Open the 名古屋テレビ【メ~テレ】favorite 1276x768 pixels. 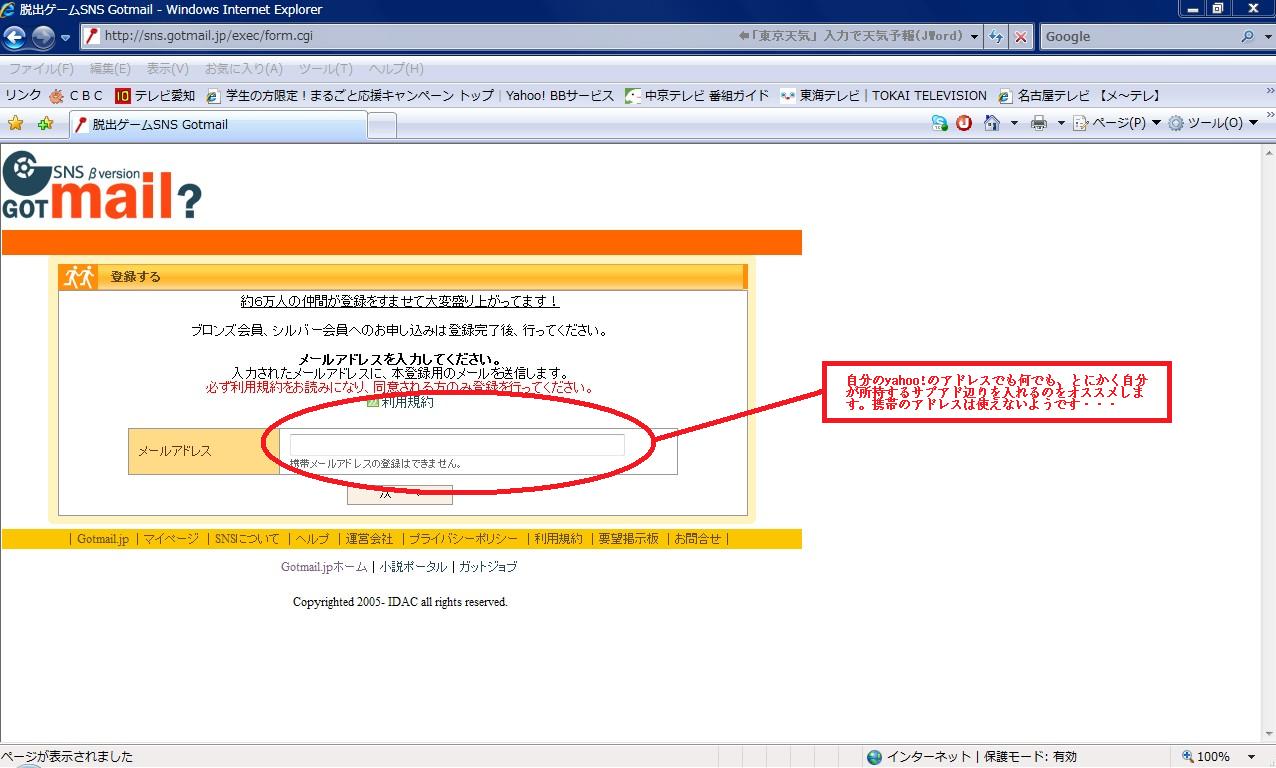tap(1080, 96)
